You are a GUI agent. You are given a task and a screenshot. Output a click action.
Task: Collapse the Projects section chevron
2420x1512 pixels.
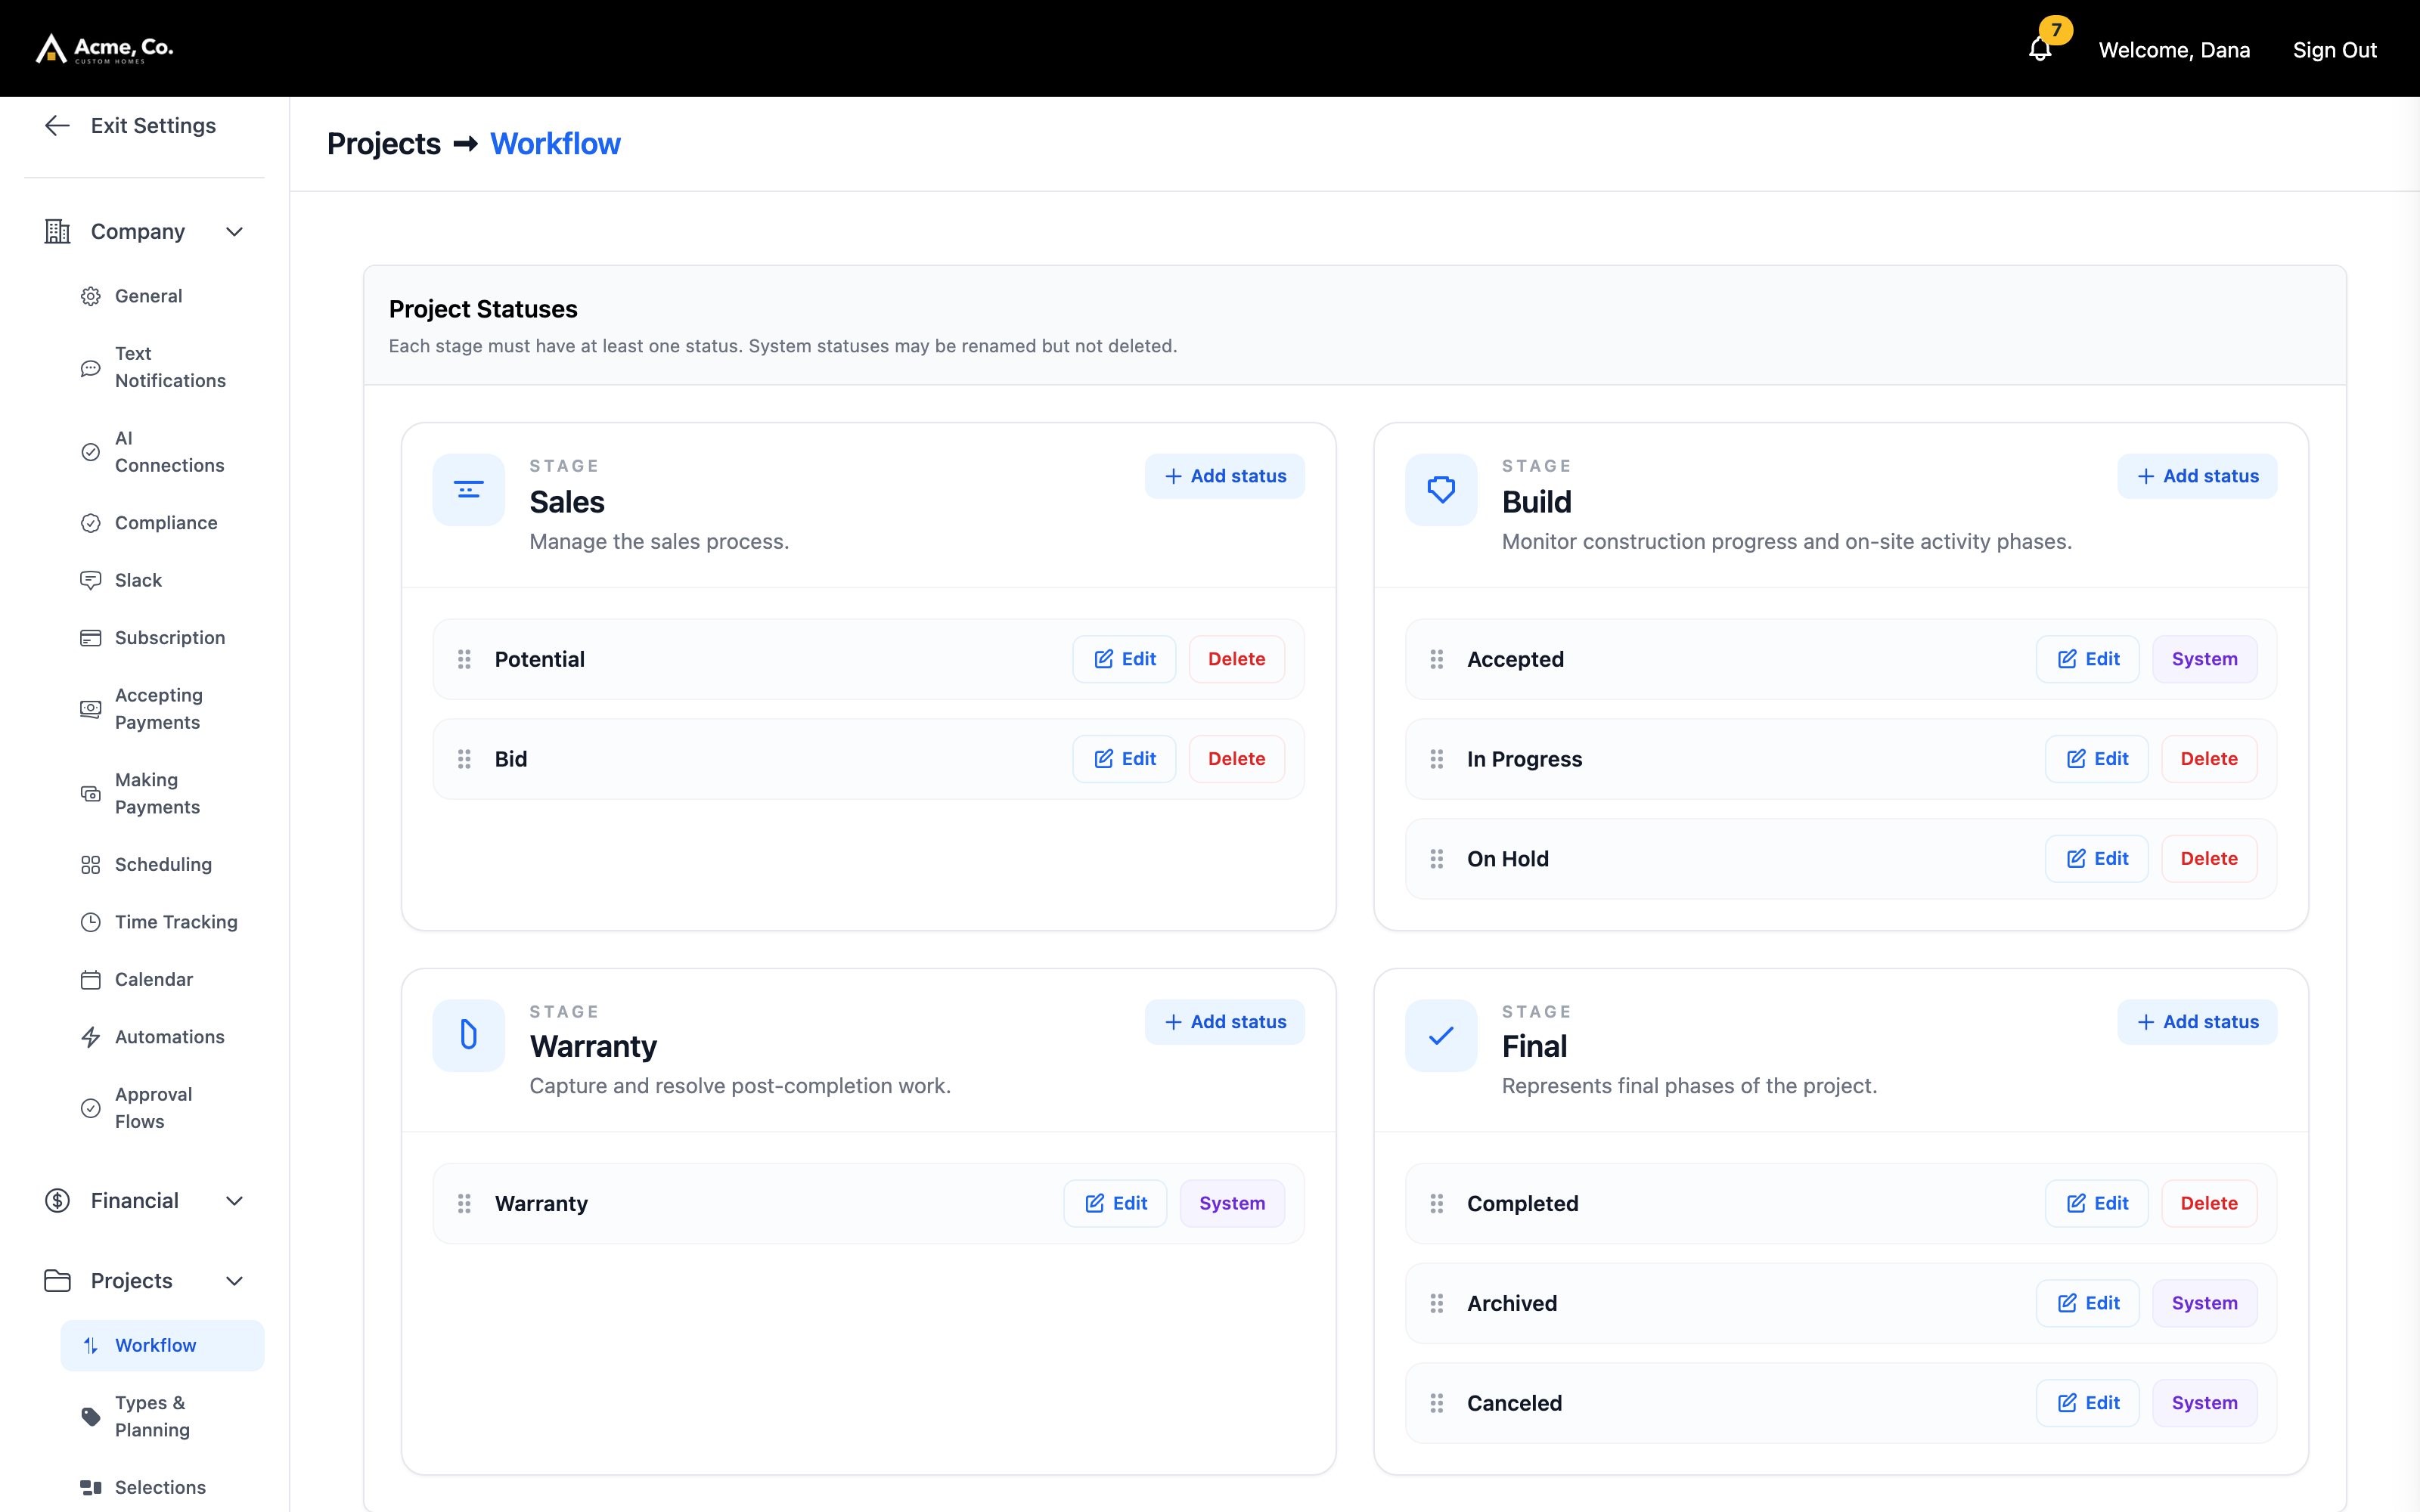(x=234, y=1281)
